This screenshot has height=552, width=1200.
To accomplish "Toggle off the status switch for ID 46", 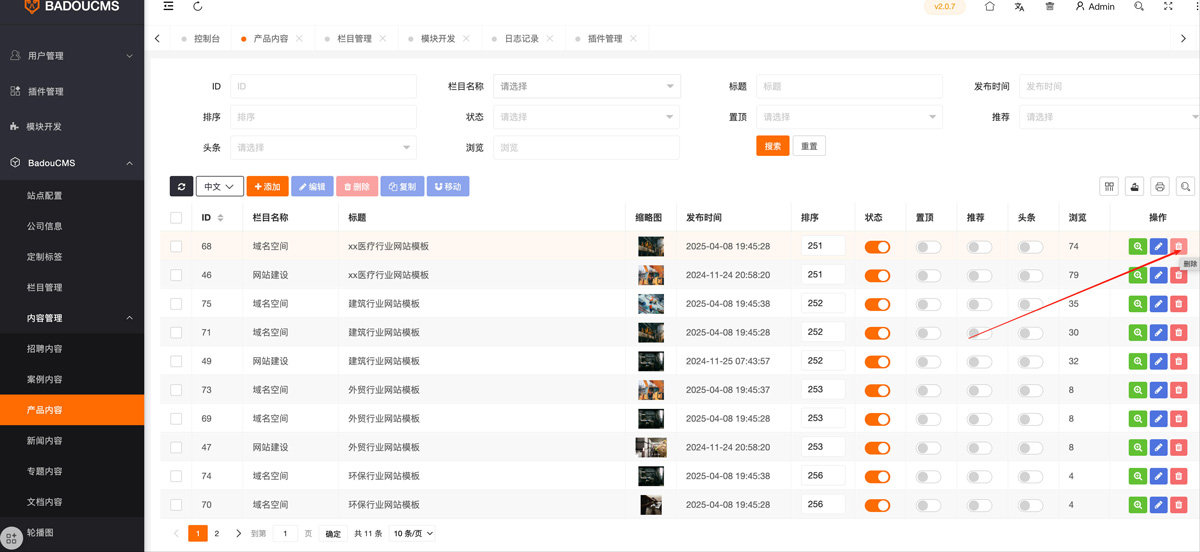I will click(877, 275).
